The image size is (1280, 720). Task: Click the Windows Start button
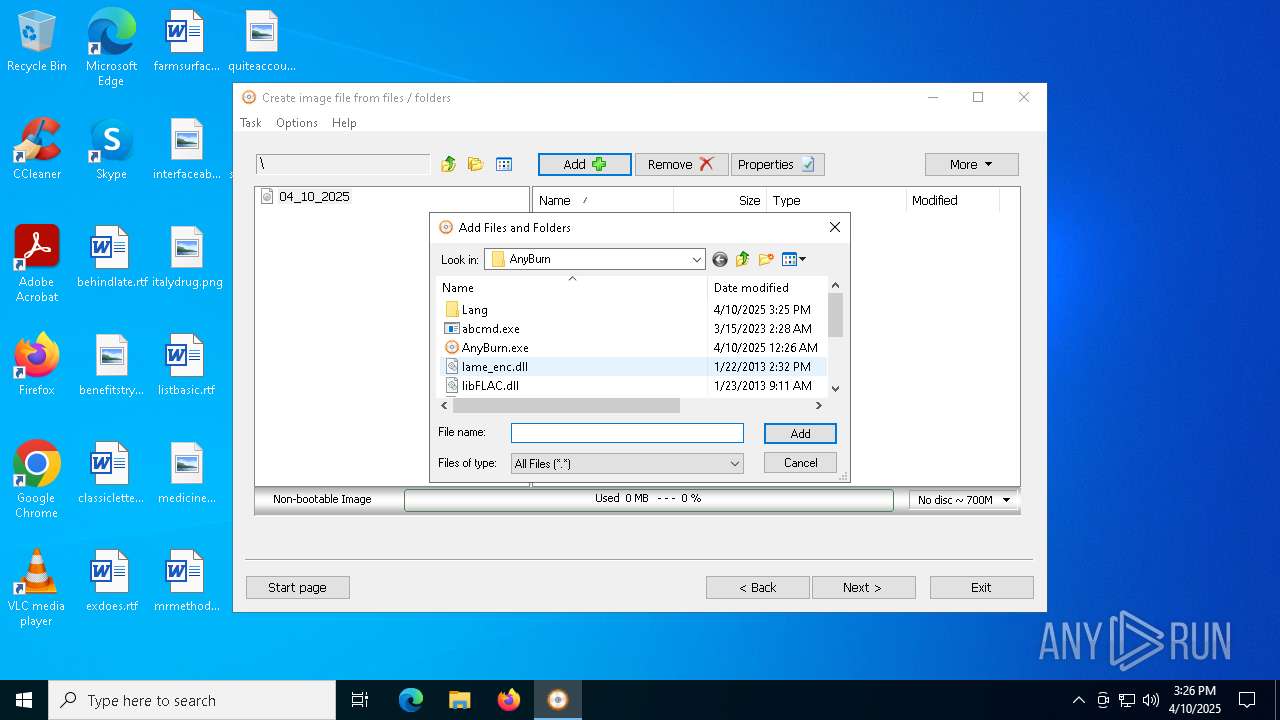tap(24, 700)
